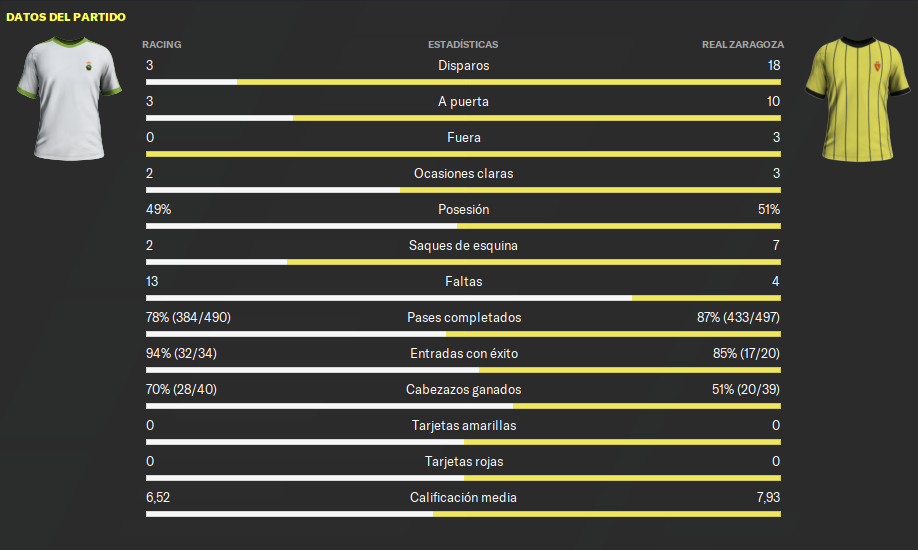Click the Tarjetas amarillas label

coord(464,425)
